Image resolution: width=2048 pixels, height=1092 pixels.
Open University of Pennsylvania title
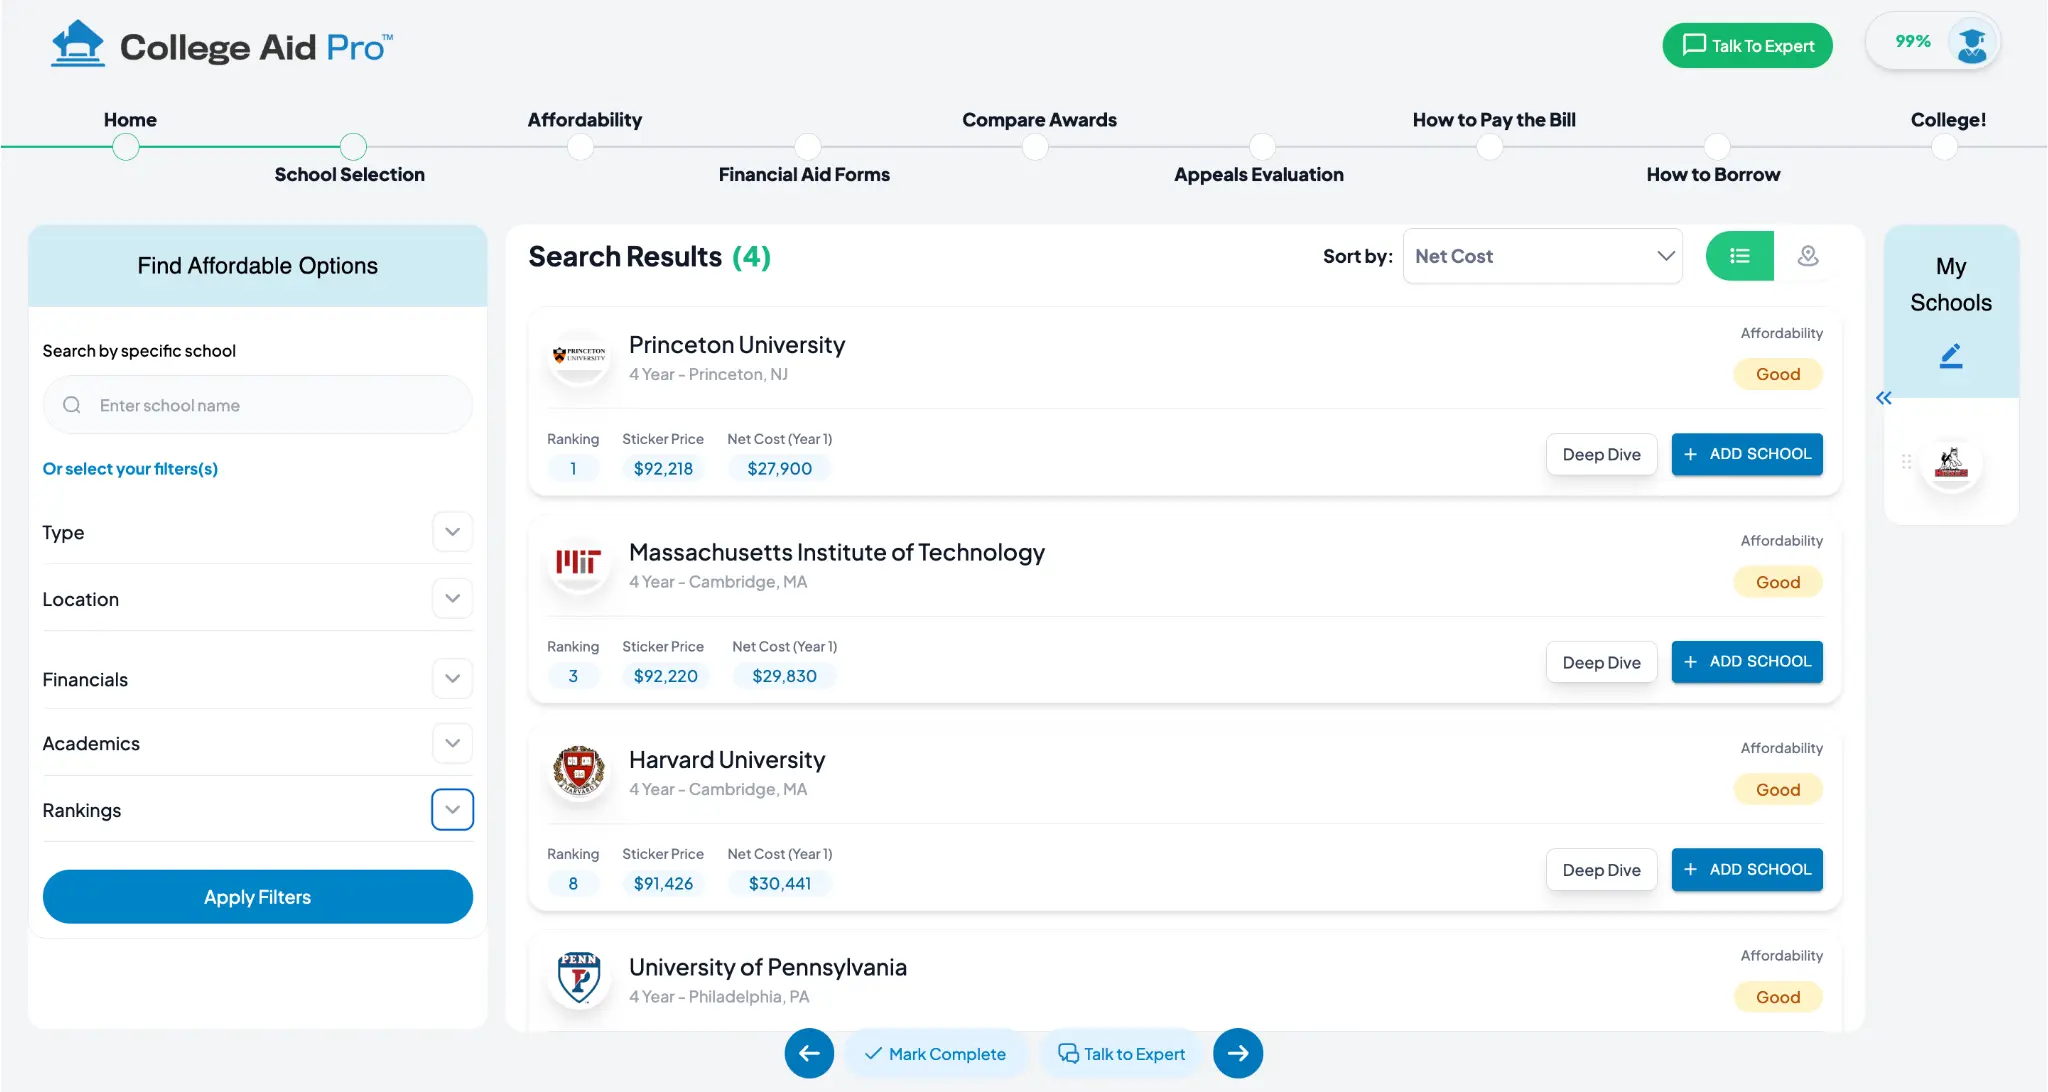pos(768,967)
